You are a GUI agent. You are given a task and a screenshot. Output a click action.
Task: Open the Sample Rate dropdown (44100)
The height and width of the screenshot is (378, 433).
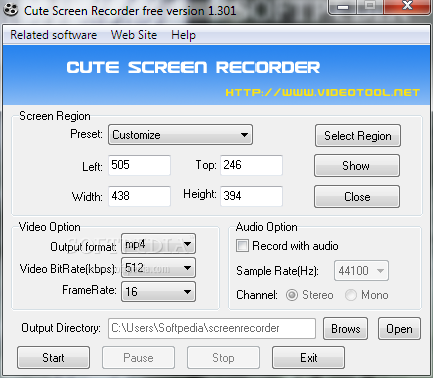tap(361, 271)
